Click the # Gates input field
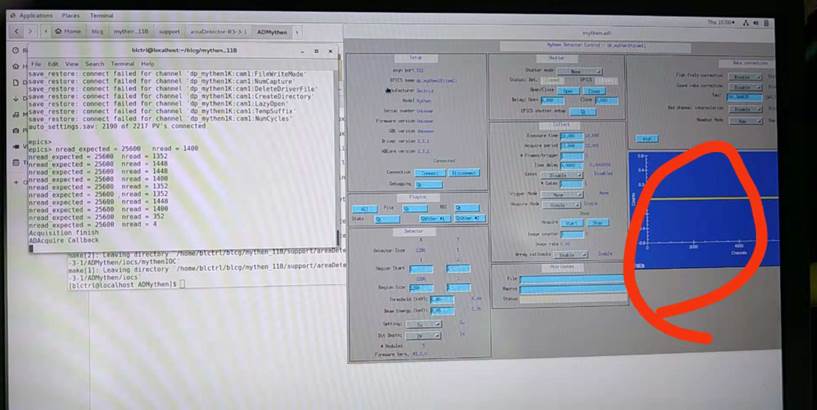Screen dimensions: 817x410 (x=572, y=184)
